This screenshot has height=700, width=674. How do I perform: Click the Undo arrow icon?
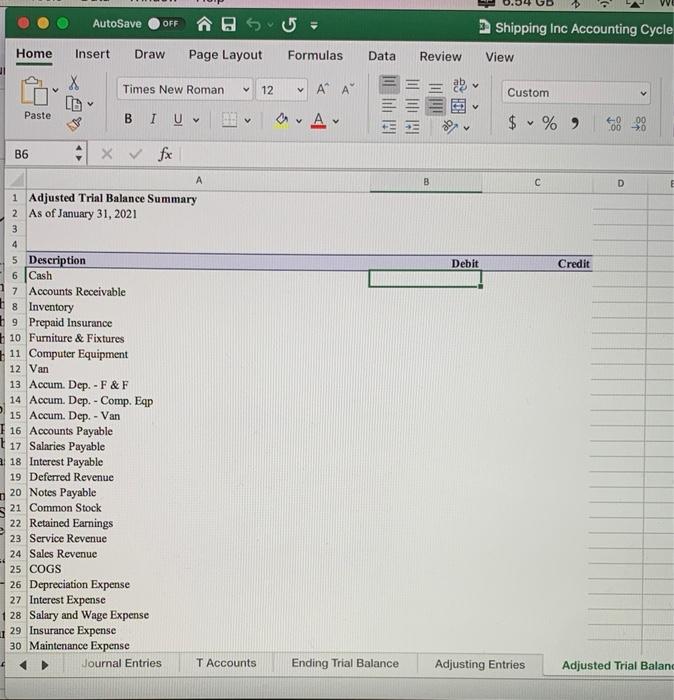point(254,24)
